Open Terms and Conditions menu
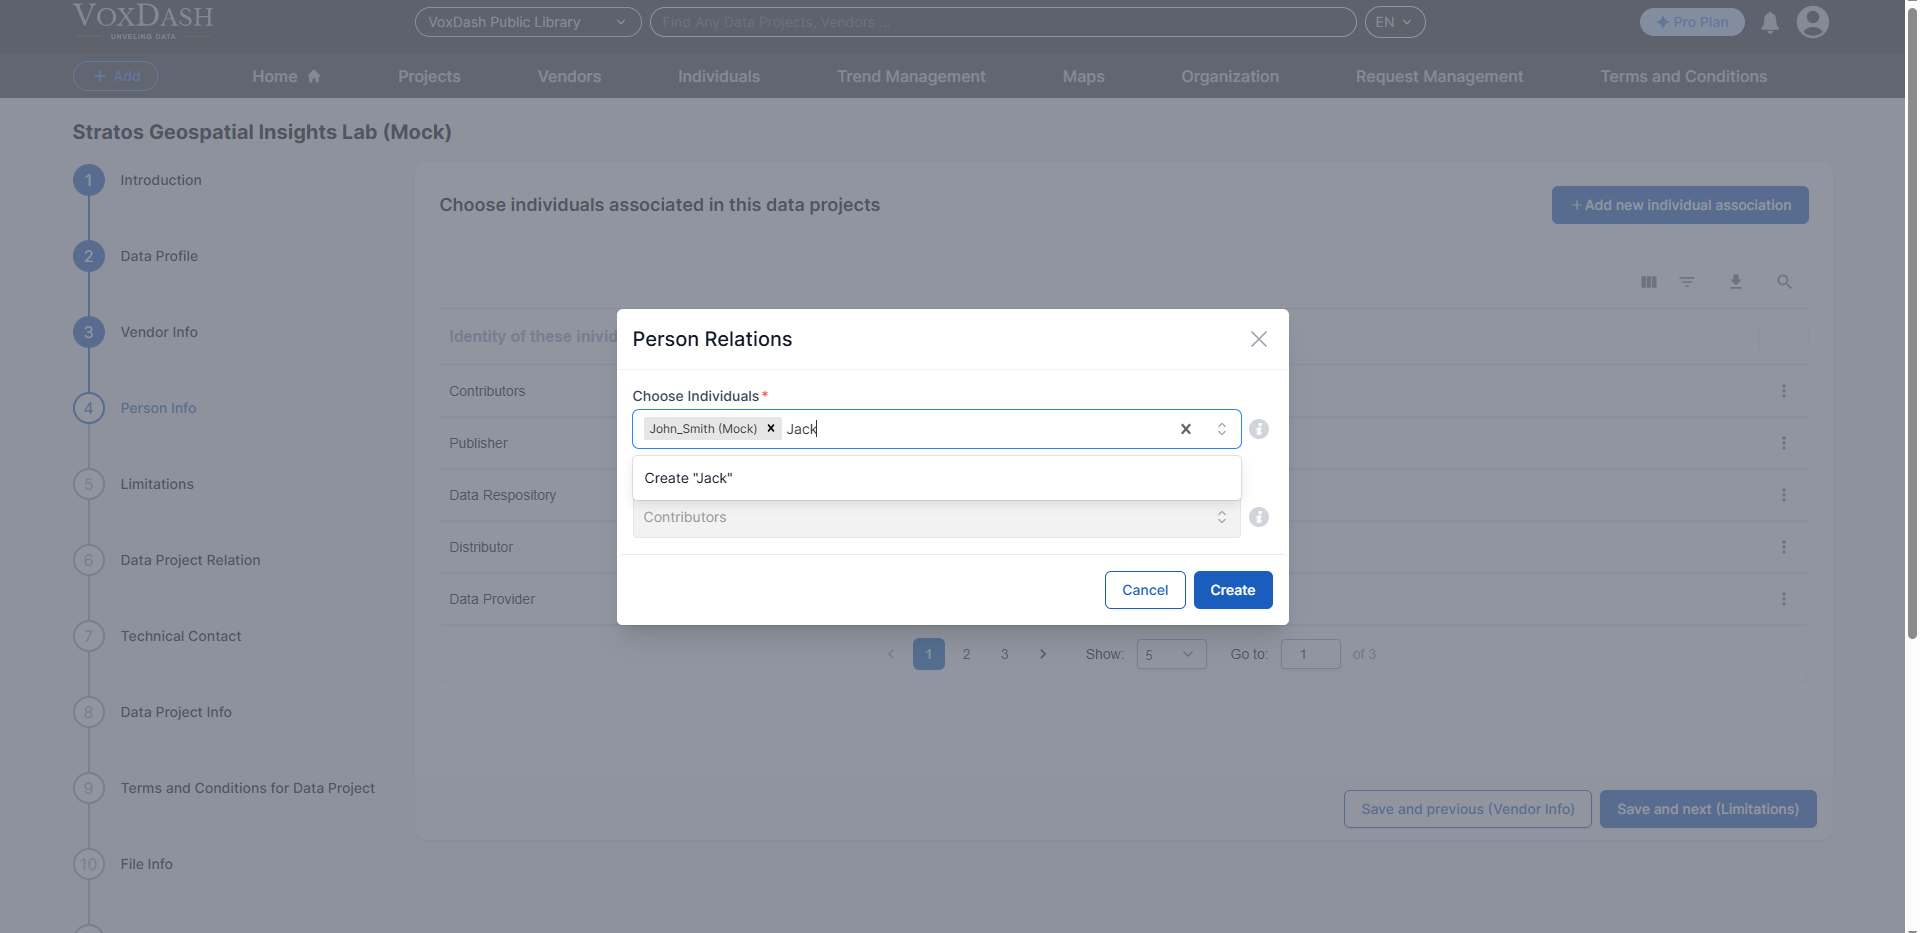The height and width of the screenshot is (933, 1920). (1683, 76)
